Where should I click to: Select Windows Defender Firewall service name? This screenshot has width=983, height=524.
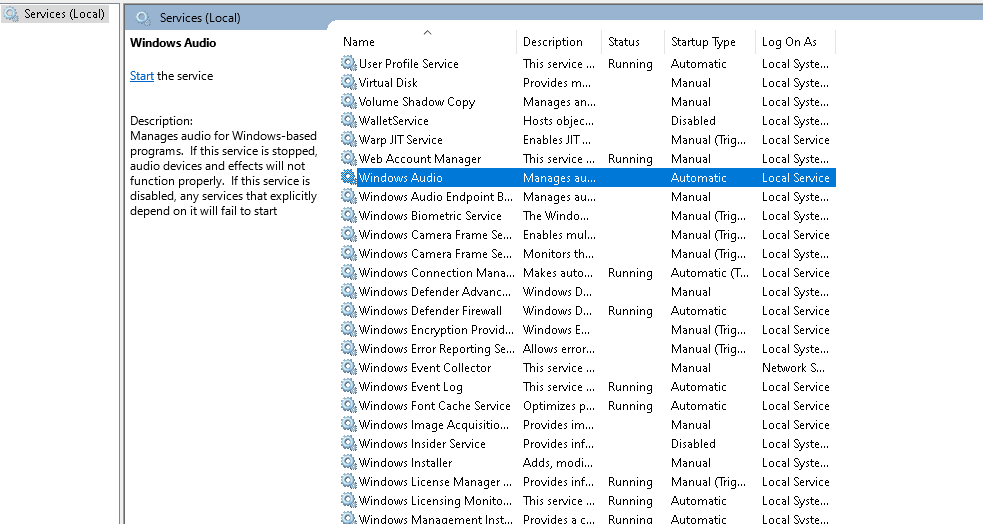pos(430,311)
